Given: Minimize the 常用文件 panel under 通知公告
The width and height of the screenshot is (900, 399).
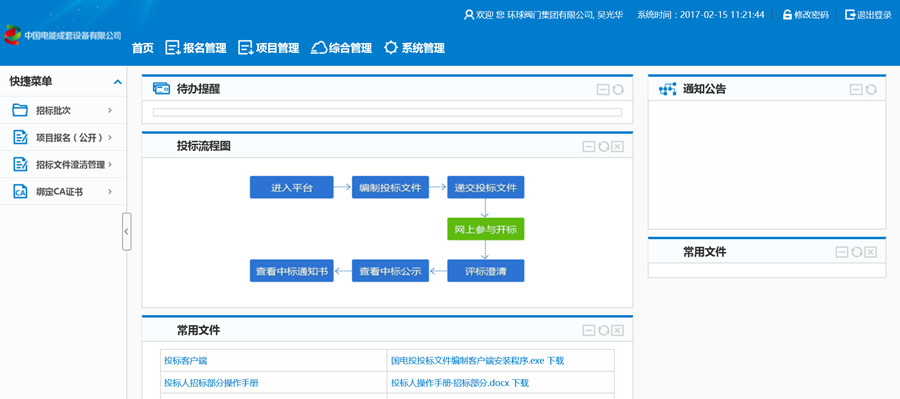Looking at the screenshot, I should pyautogui.click(x=842, y=252).
